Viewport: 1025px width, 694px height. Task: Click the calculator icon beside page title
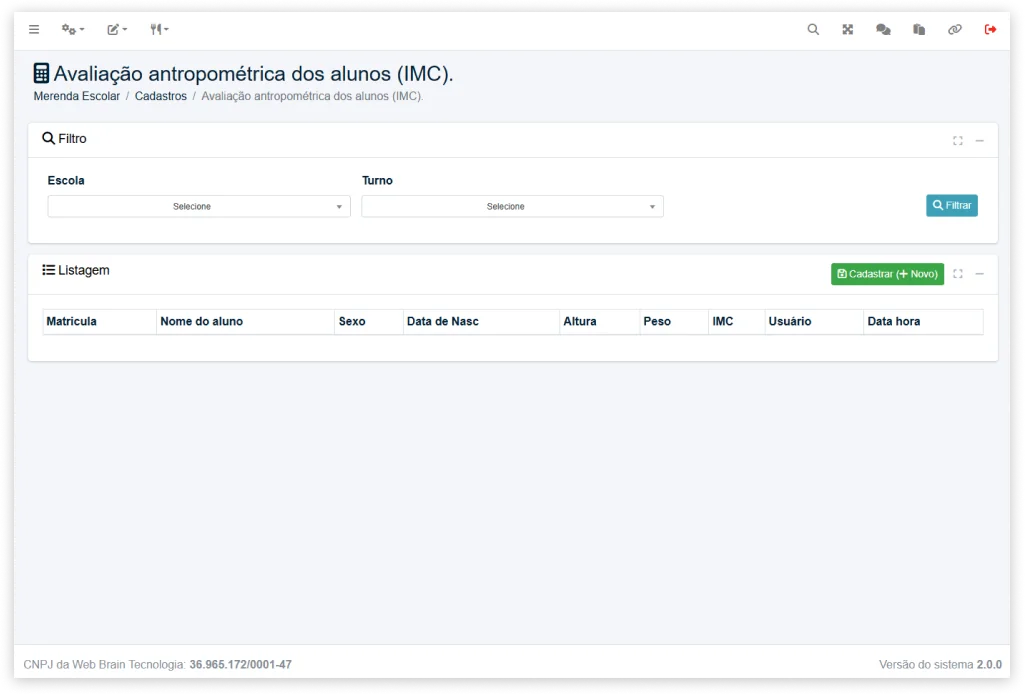pos(41,73)
